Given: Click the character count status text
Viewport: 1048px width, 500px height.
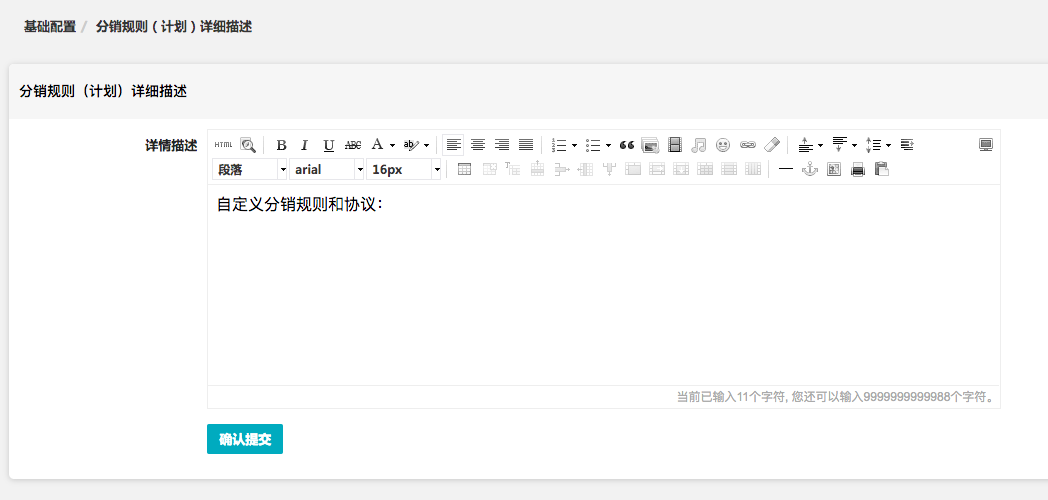Looking at the screenshot, I should pos(835,397).
